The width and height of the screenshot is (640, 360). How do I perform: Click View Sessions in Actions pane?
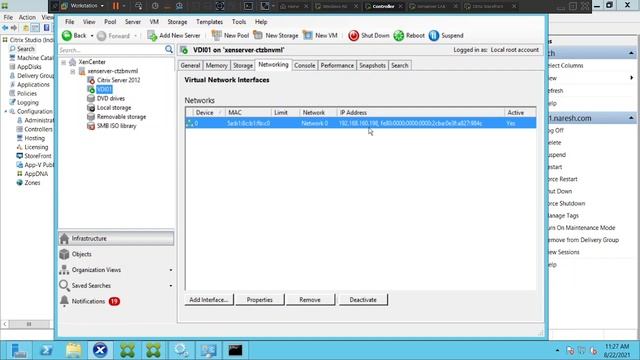tap(564, 252)
